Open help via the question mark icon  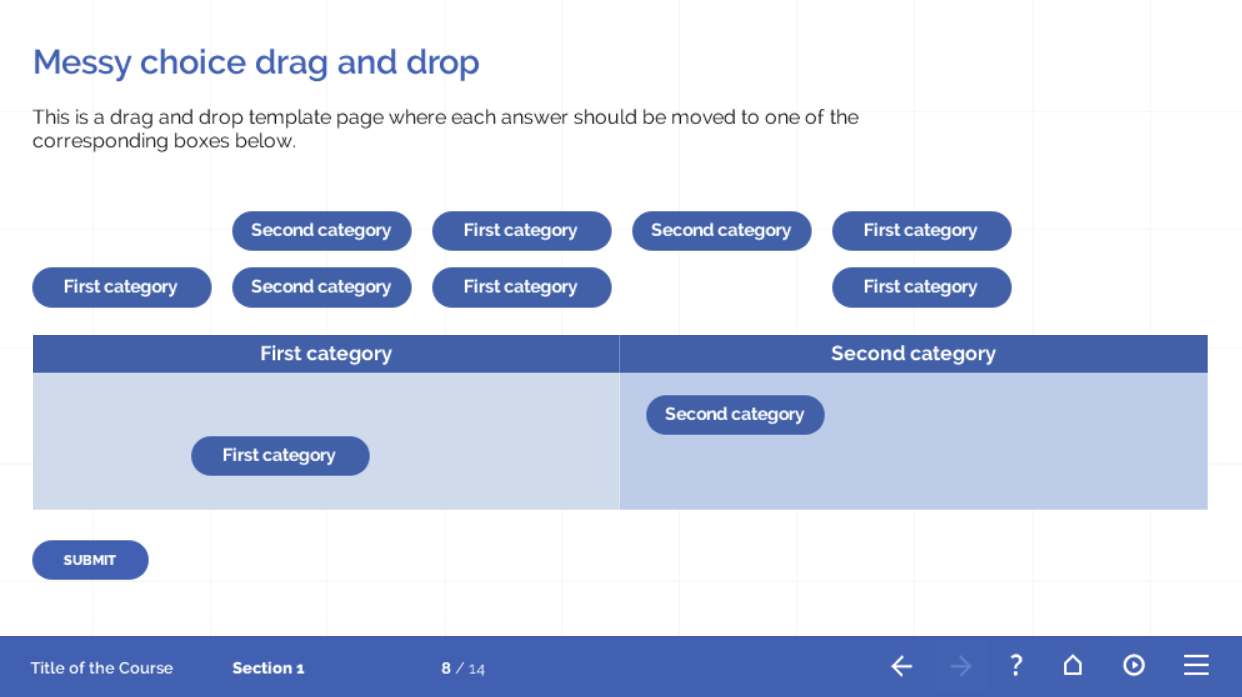pyautogui.click(x=1016, y=665)
